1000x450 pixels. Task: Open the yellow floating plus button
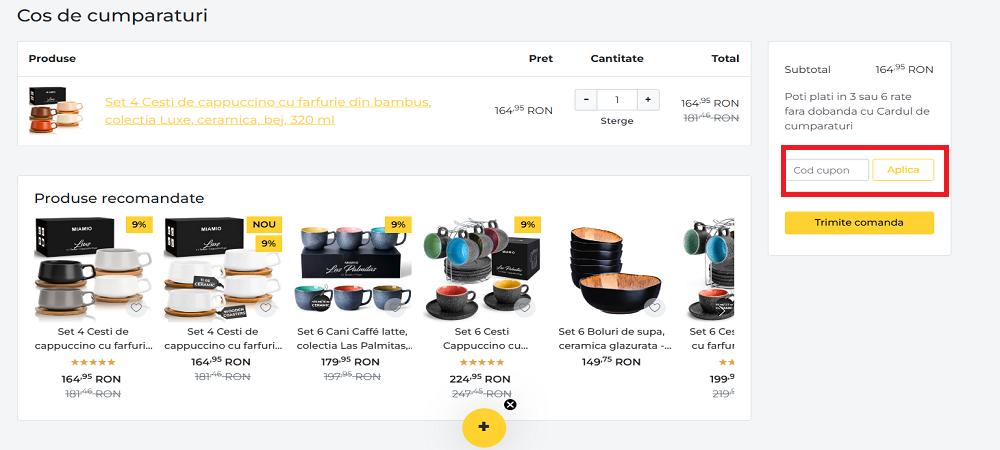[x=484, y=427]
